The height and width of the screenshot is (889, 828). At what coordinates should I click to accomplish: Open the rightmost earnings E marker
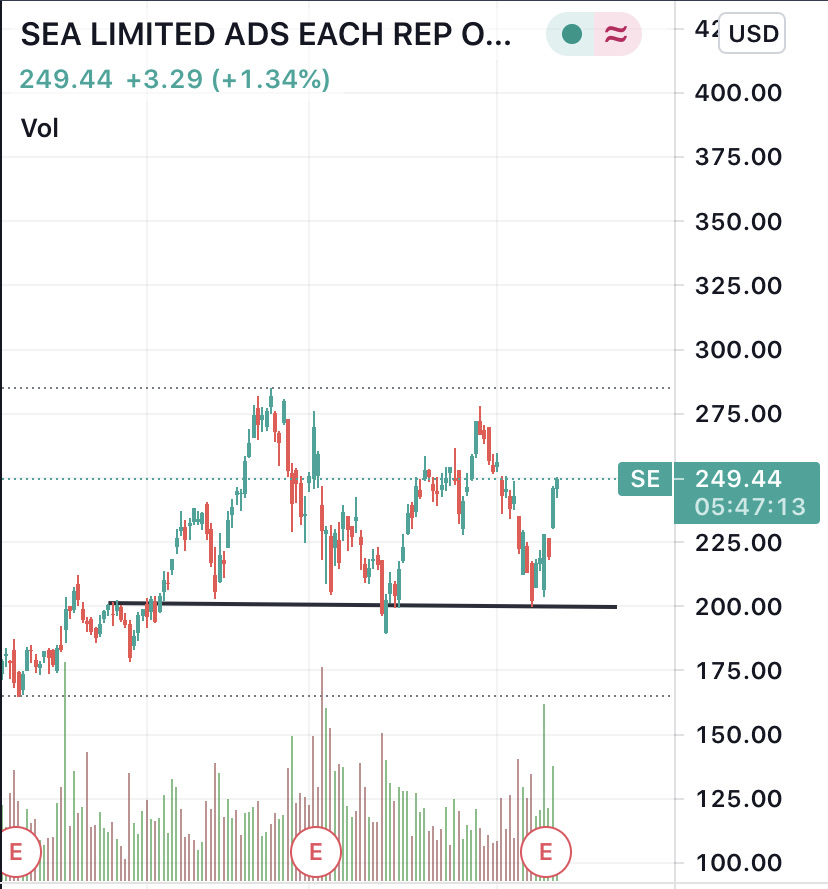[x=546, y=852]
